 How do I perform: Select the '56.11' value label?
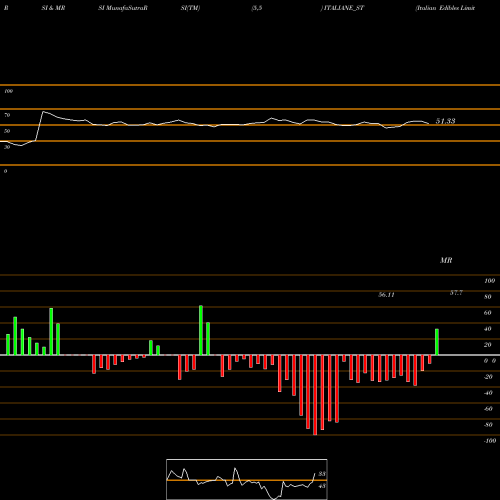pos(386,295)
